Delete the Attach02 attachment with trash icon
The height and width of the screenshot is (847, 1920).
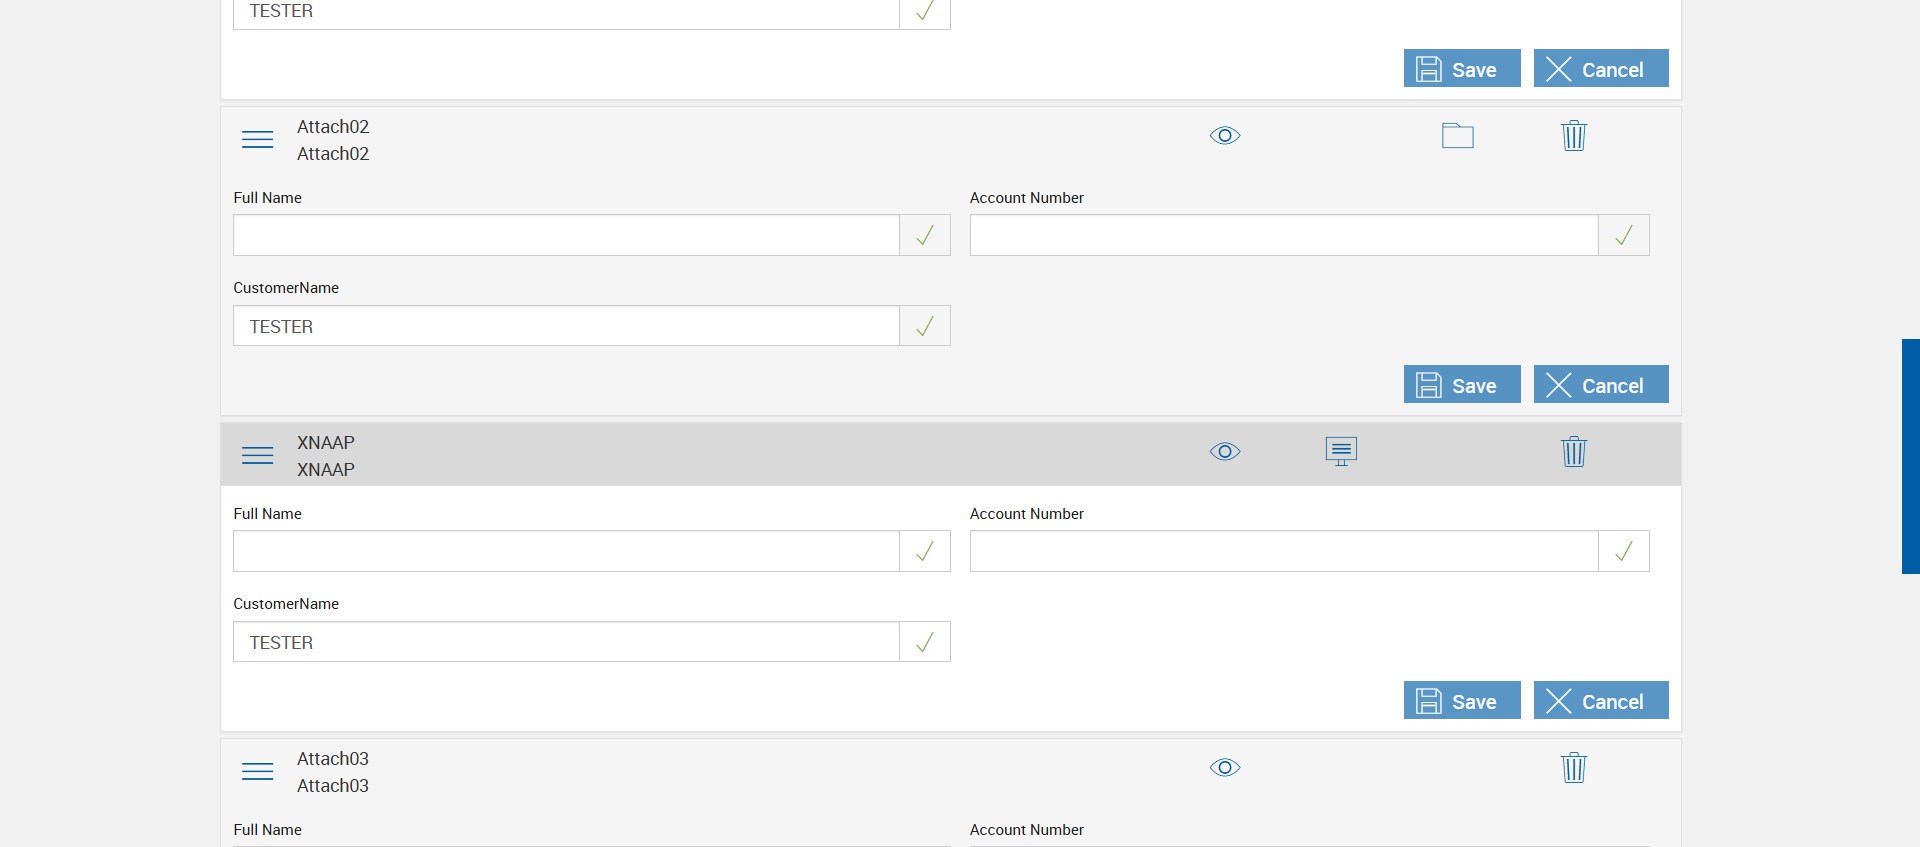tap(1573, 135)
